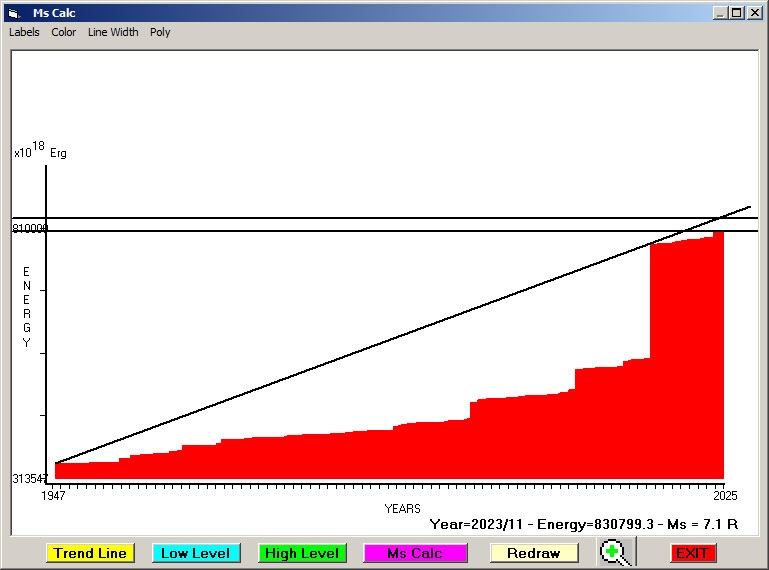Maximize the Ms Calc window
The height and width of the screenshot is (570, 769).
tap(737, 13)
